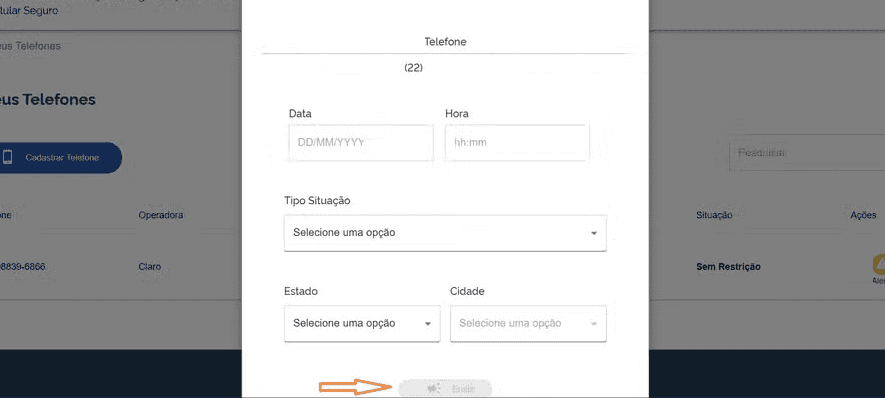Focus the Data DD/MM/YYYY field
Viewport: 885px width, 398px height.
point(361,143)
